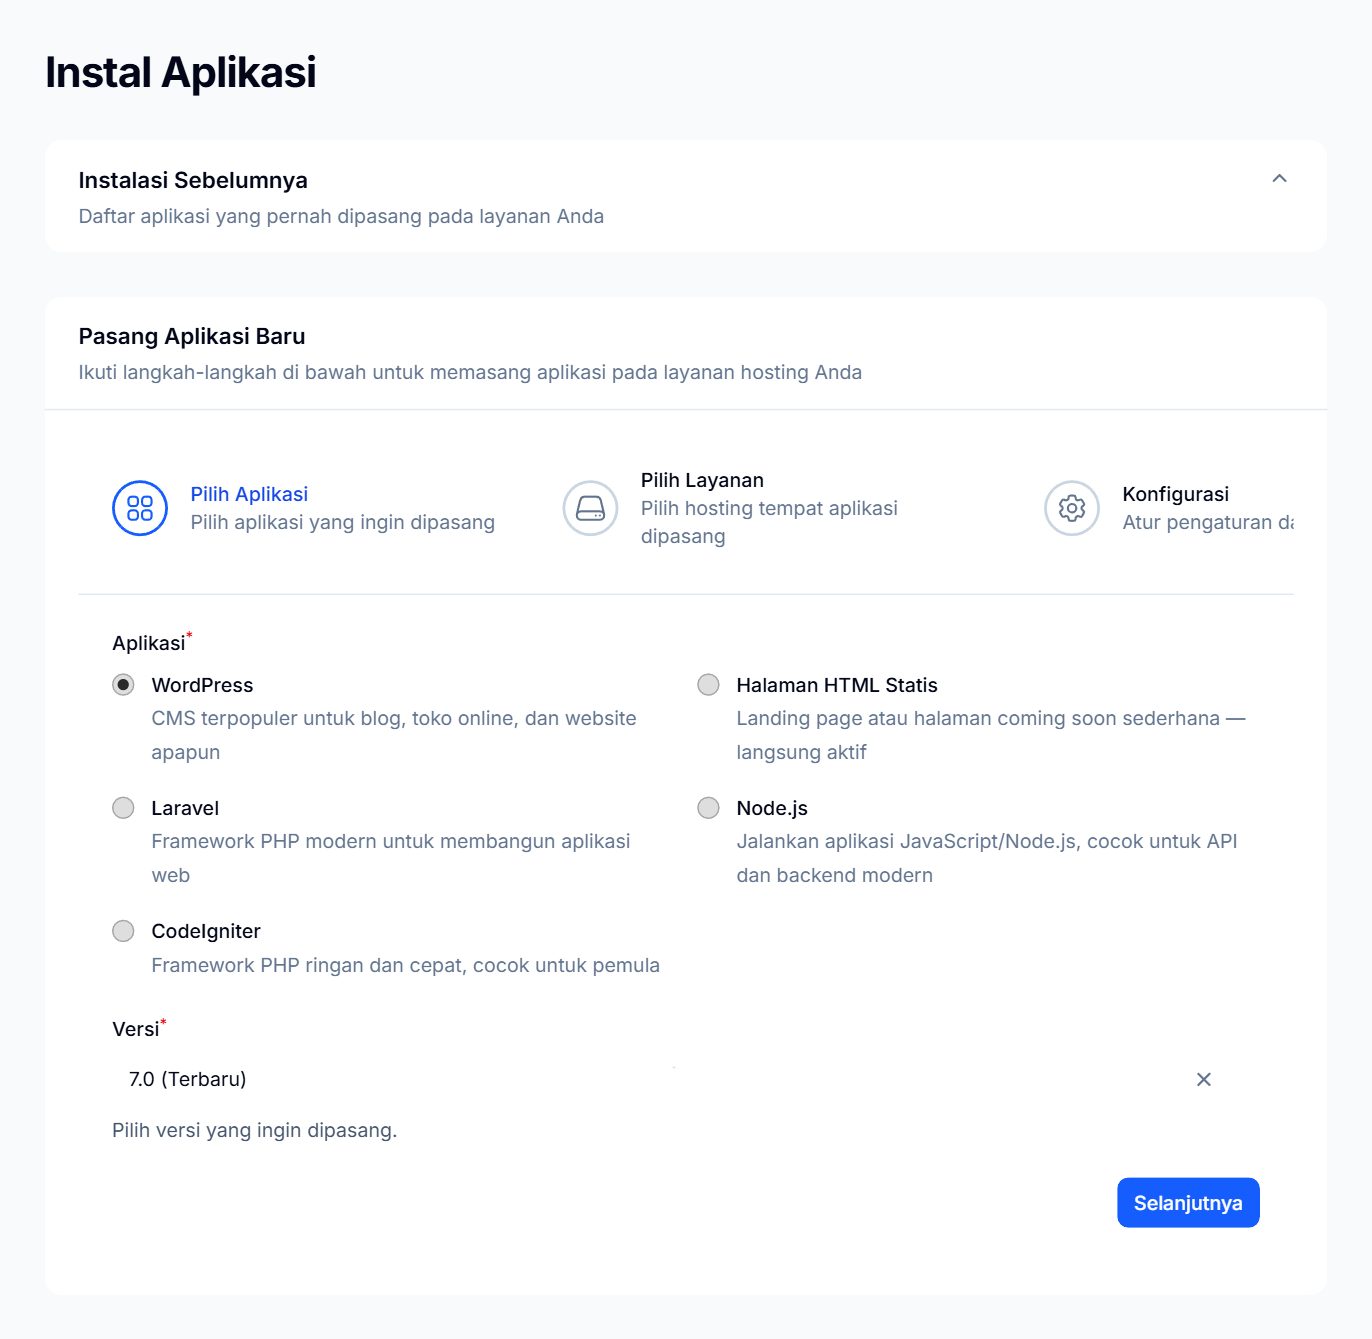Click 'Framework PHP modern' description text

click(x=391, y=858)
